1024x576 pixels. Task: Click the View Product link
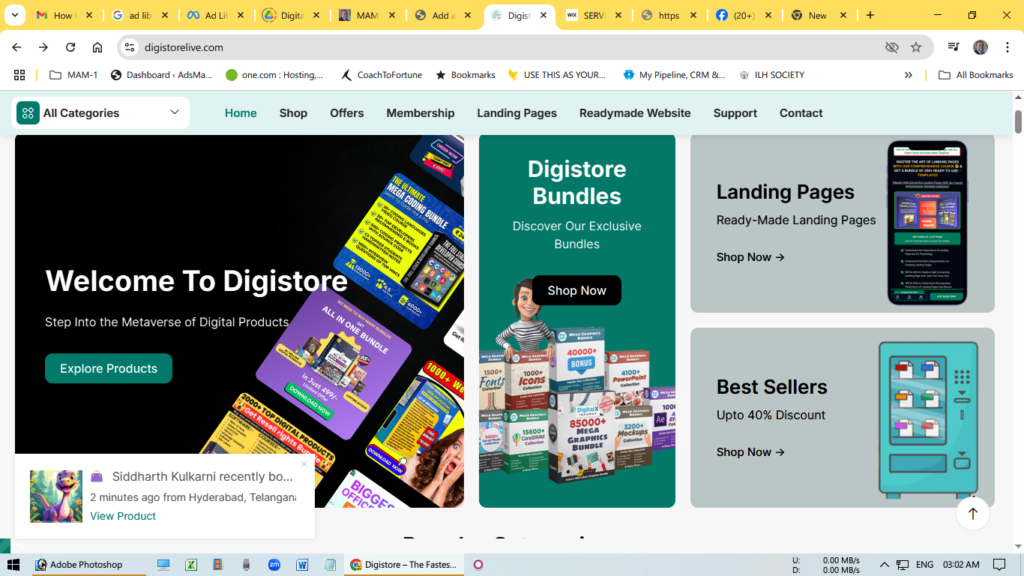coord(123,516)
